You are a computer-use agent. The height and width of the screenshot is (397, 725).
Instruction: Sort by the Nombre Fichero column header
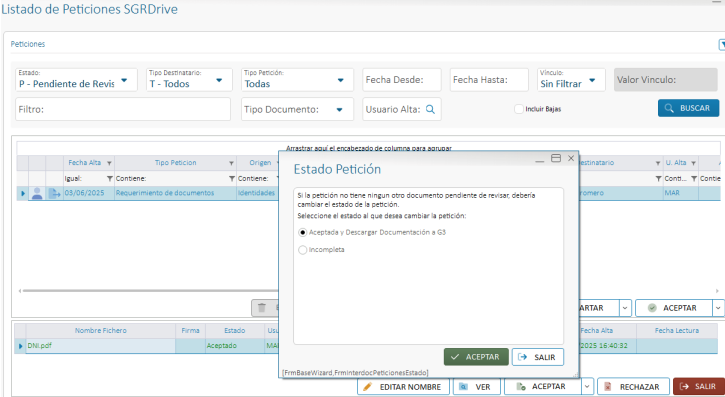pos(100,330)
